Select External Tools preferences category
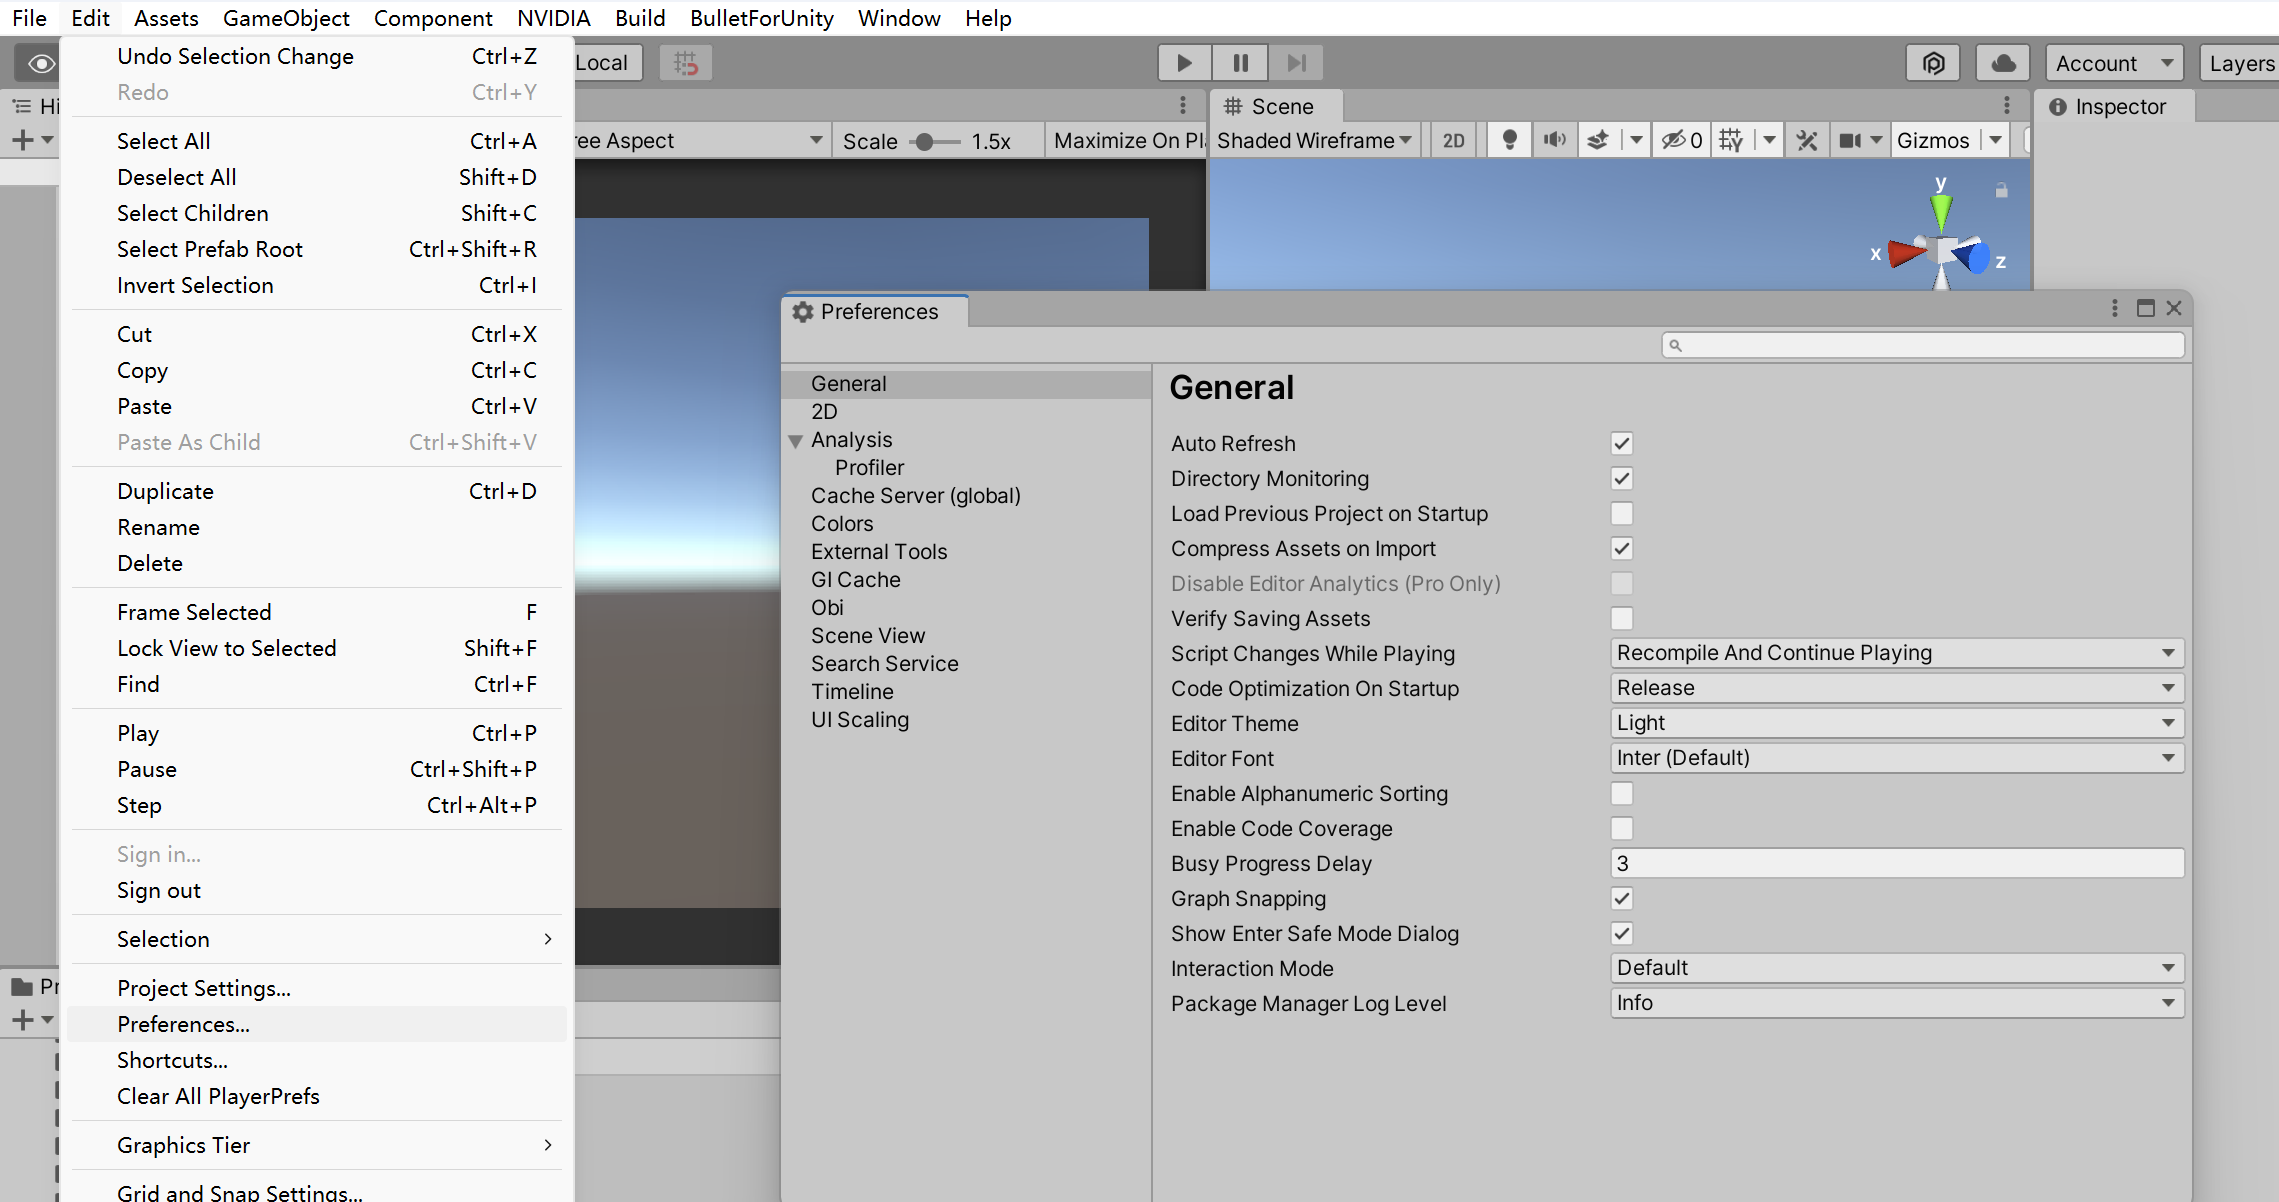The image size is (2279, 1202). coord(878,552)
